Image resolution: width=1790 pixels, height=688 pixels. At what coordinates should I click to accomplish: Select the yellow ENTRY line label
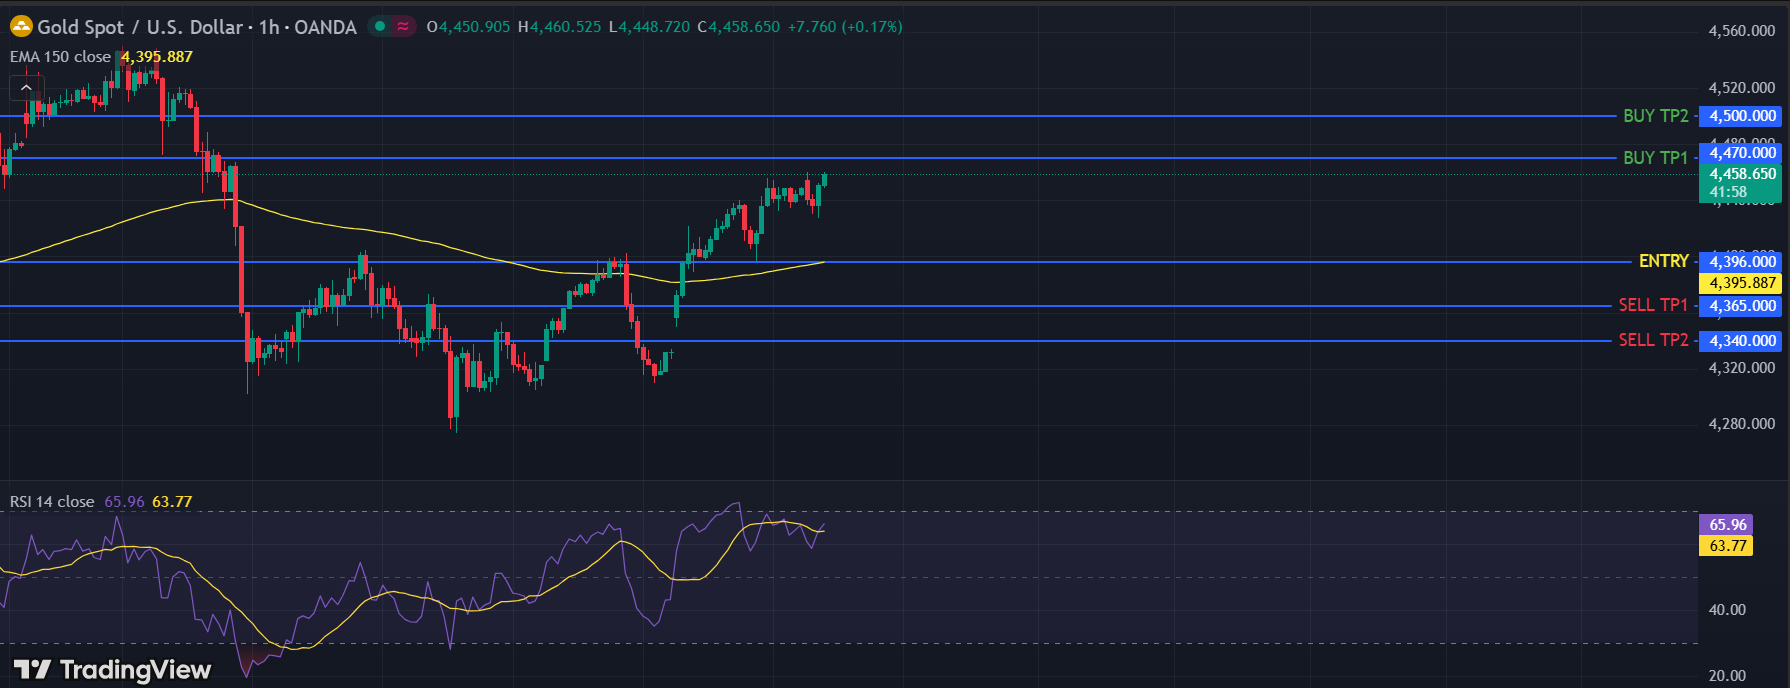(1663, 261)
